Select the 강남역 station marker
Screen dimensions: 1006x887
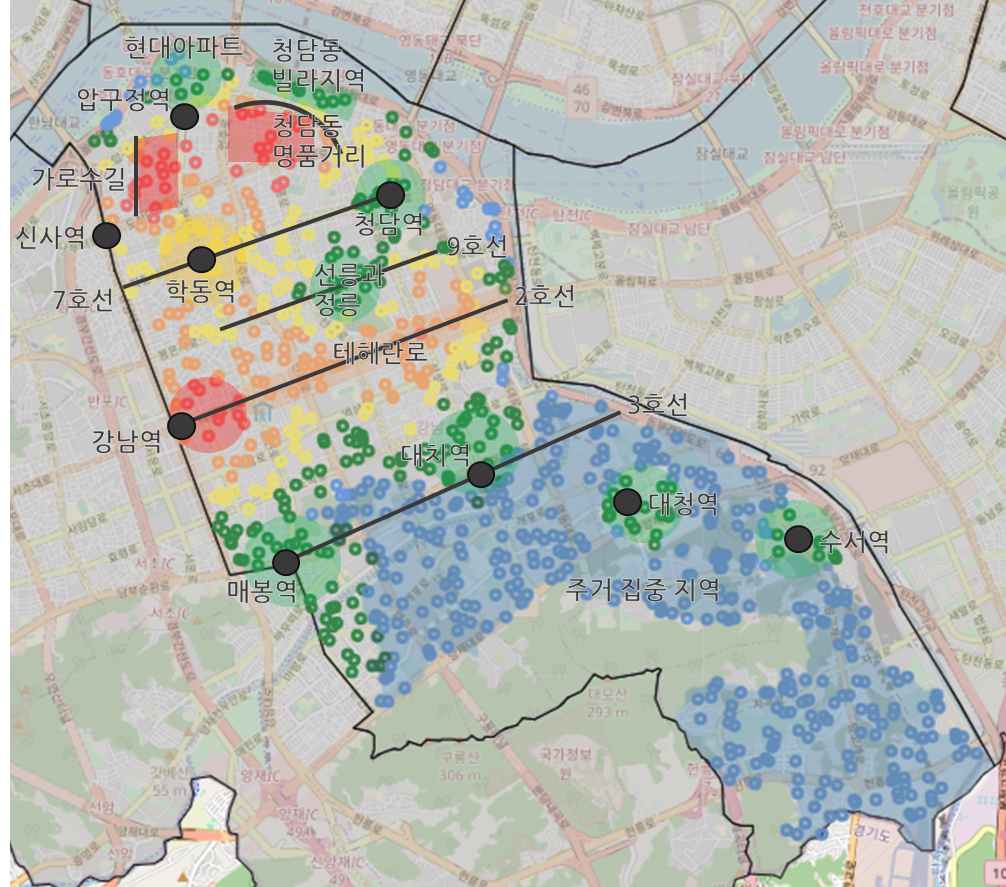click(181, 425)
